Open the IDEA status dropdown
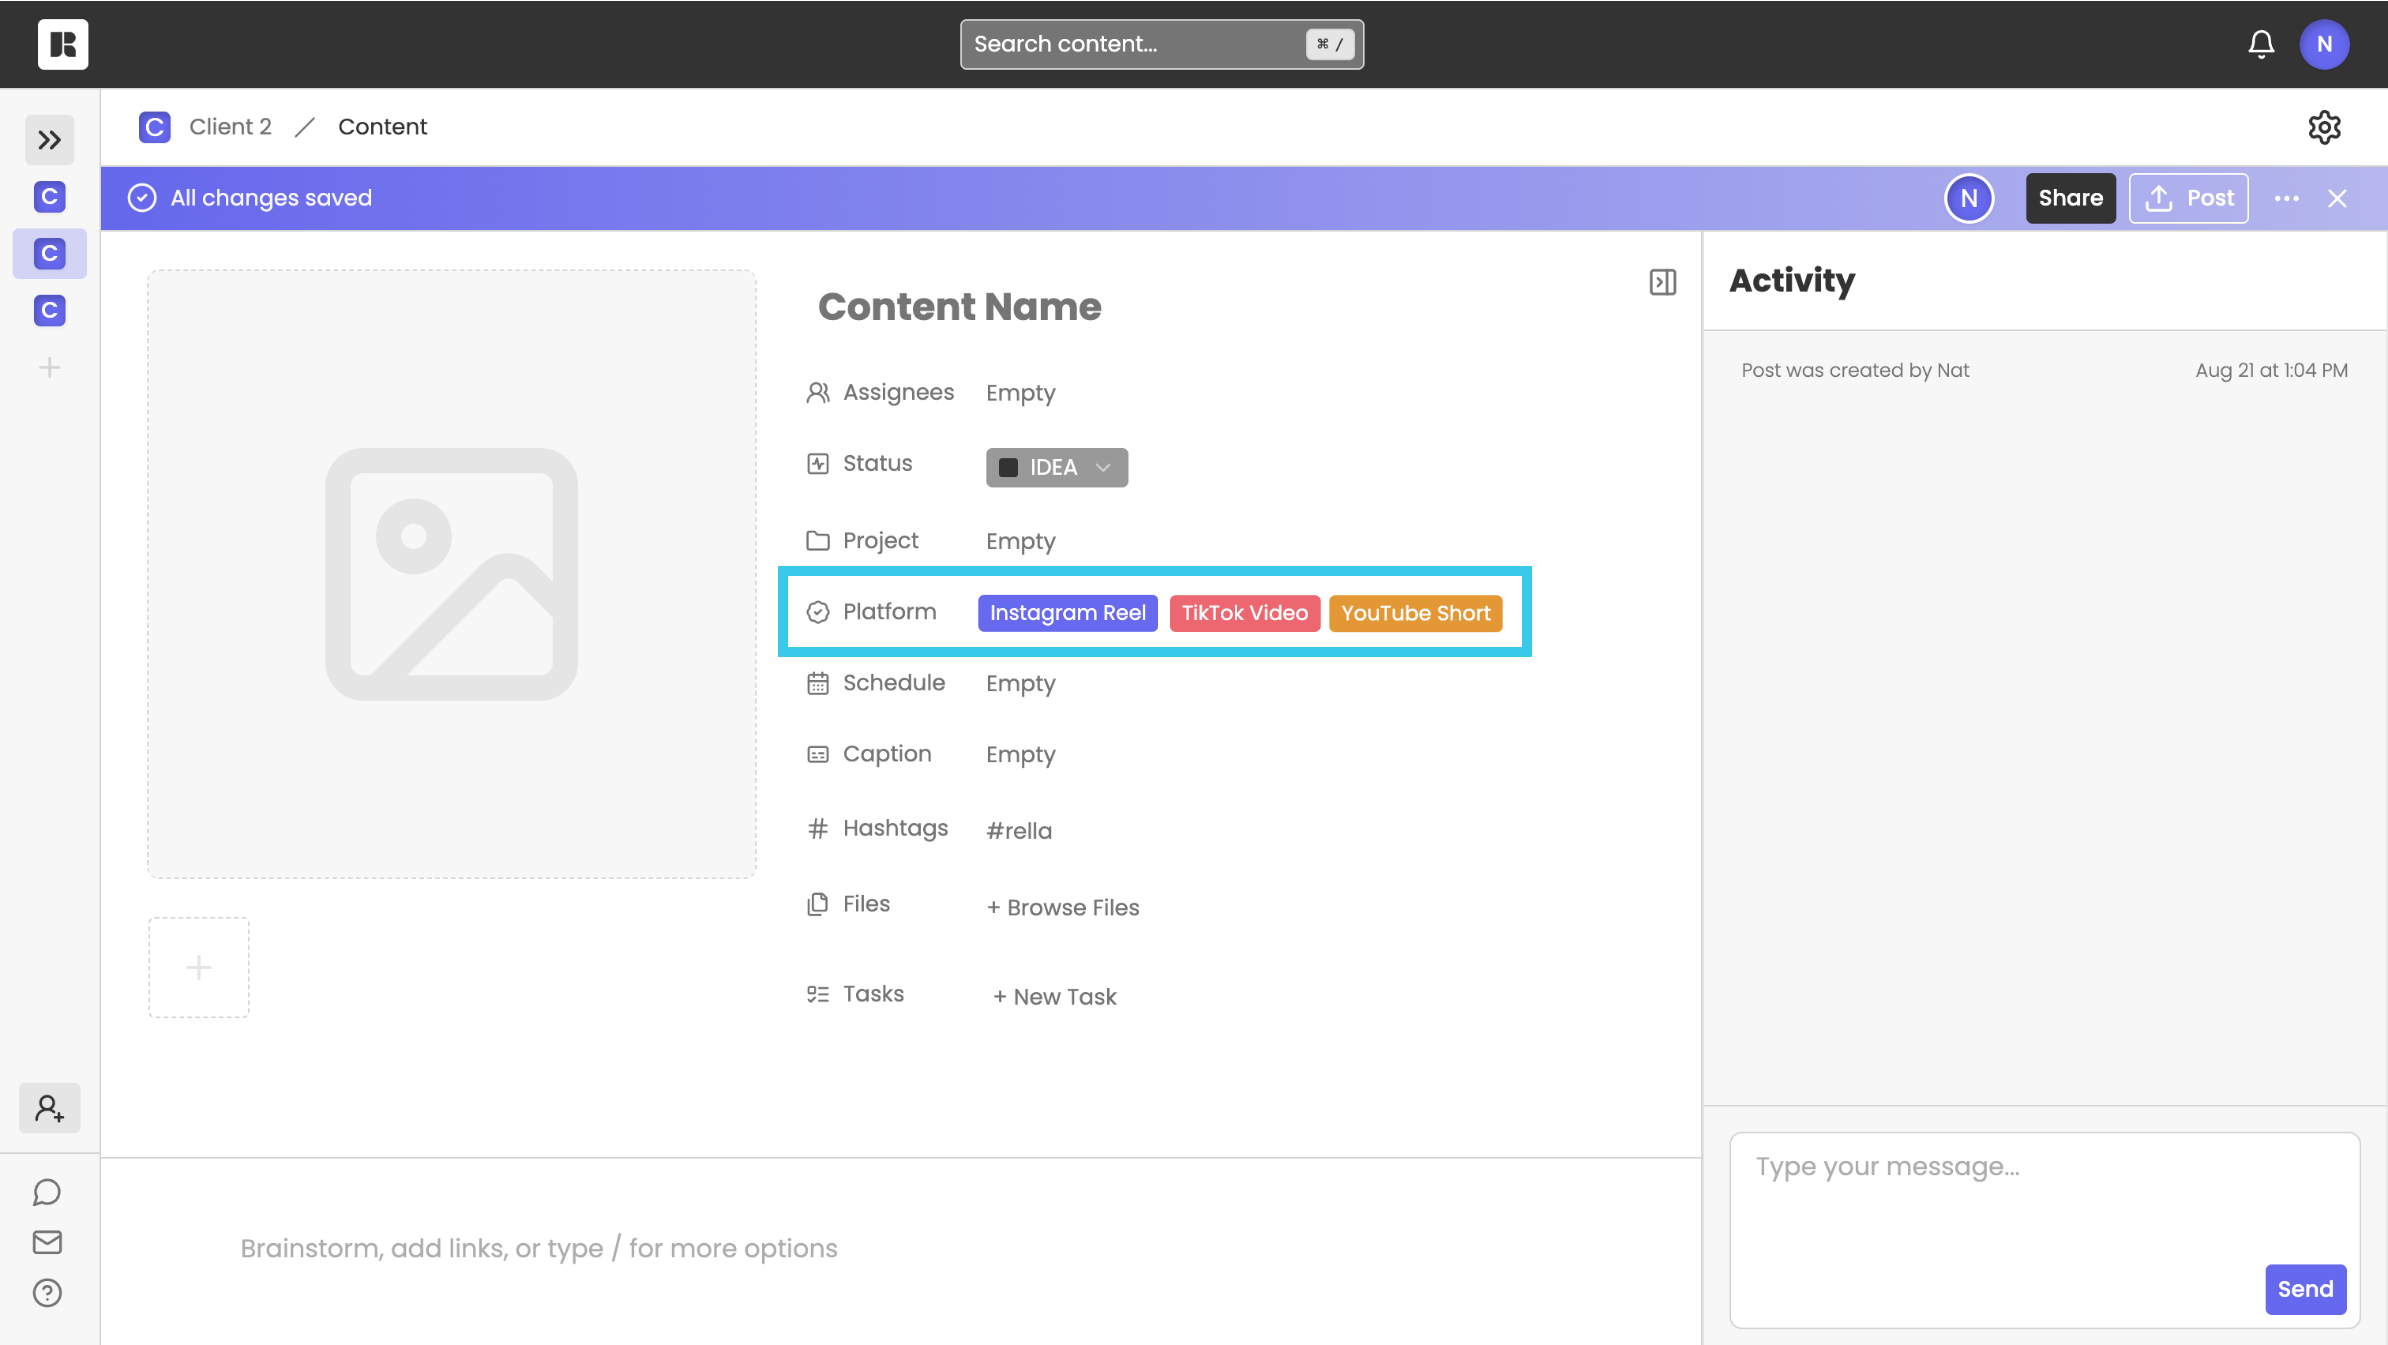Screen dimensions: 2388x1345 coord(1056,467)
